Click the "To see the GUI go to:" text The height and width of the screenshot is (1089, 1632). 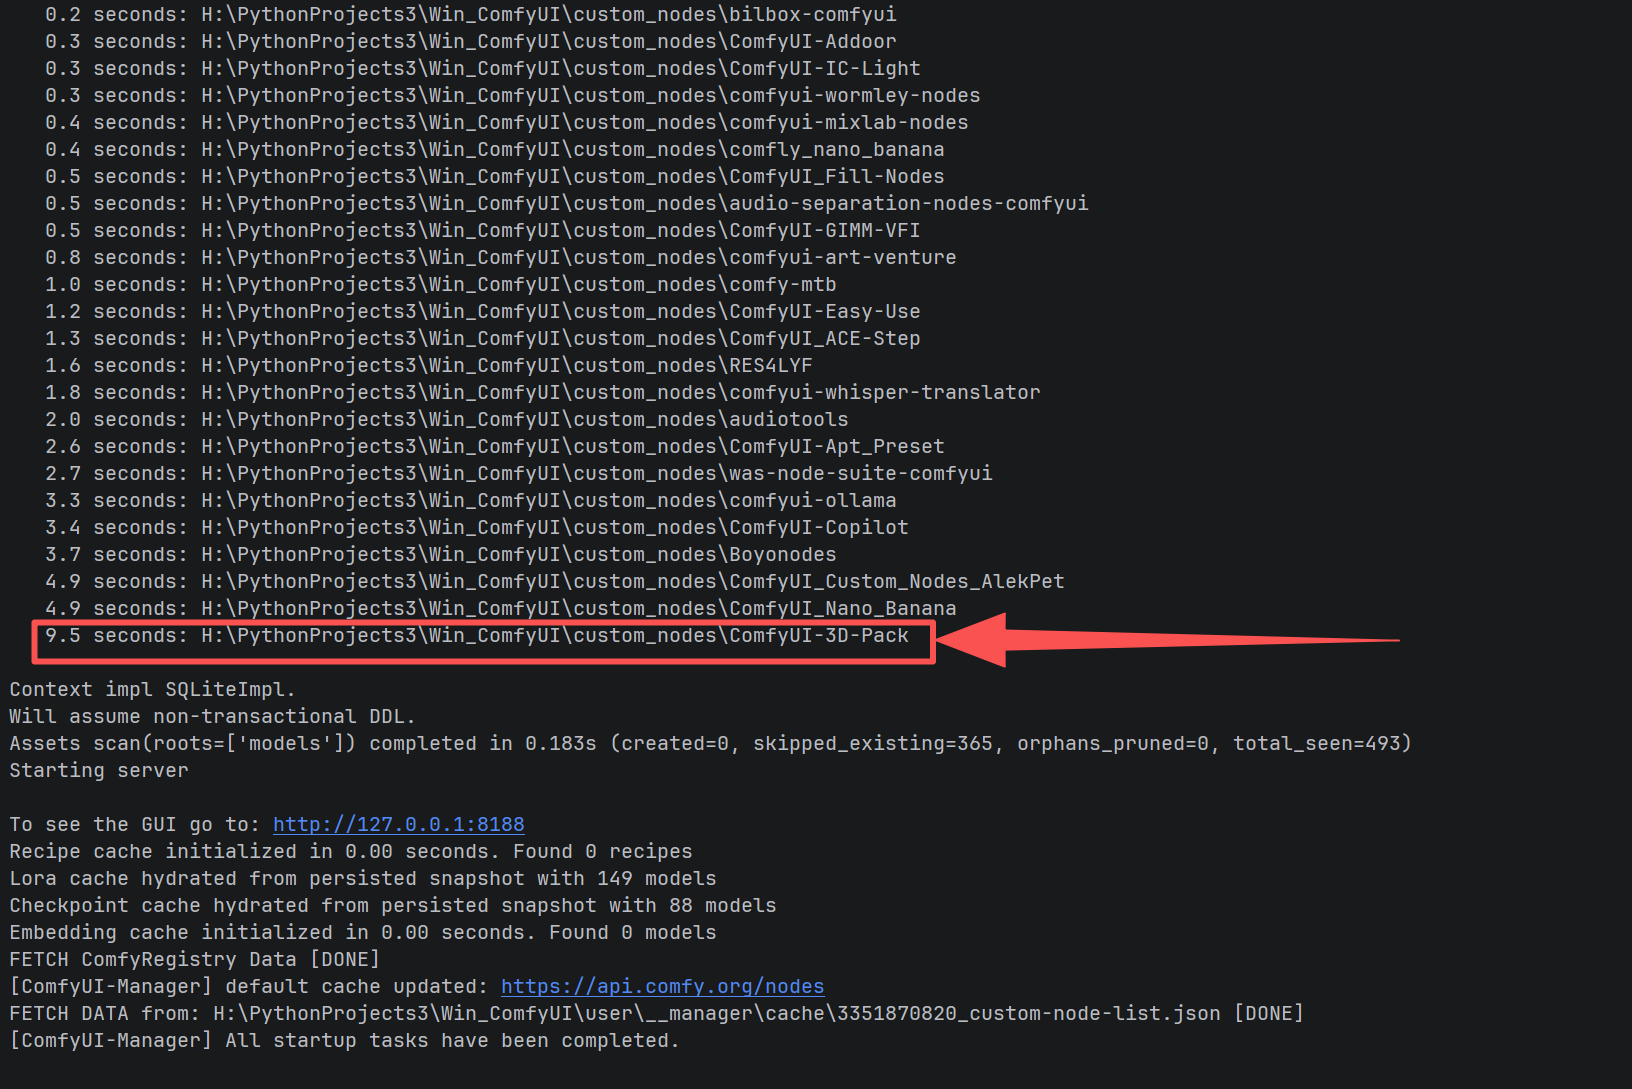tap(135, 824)
